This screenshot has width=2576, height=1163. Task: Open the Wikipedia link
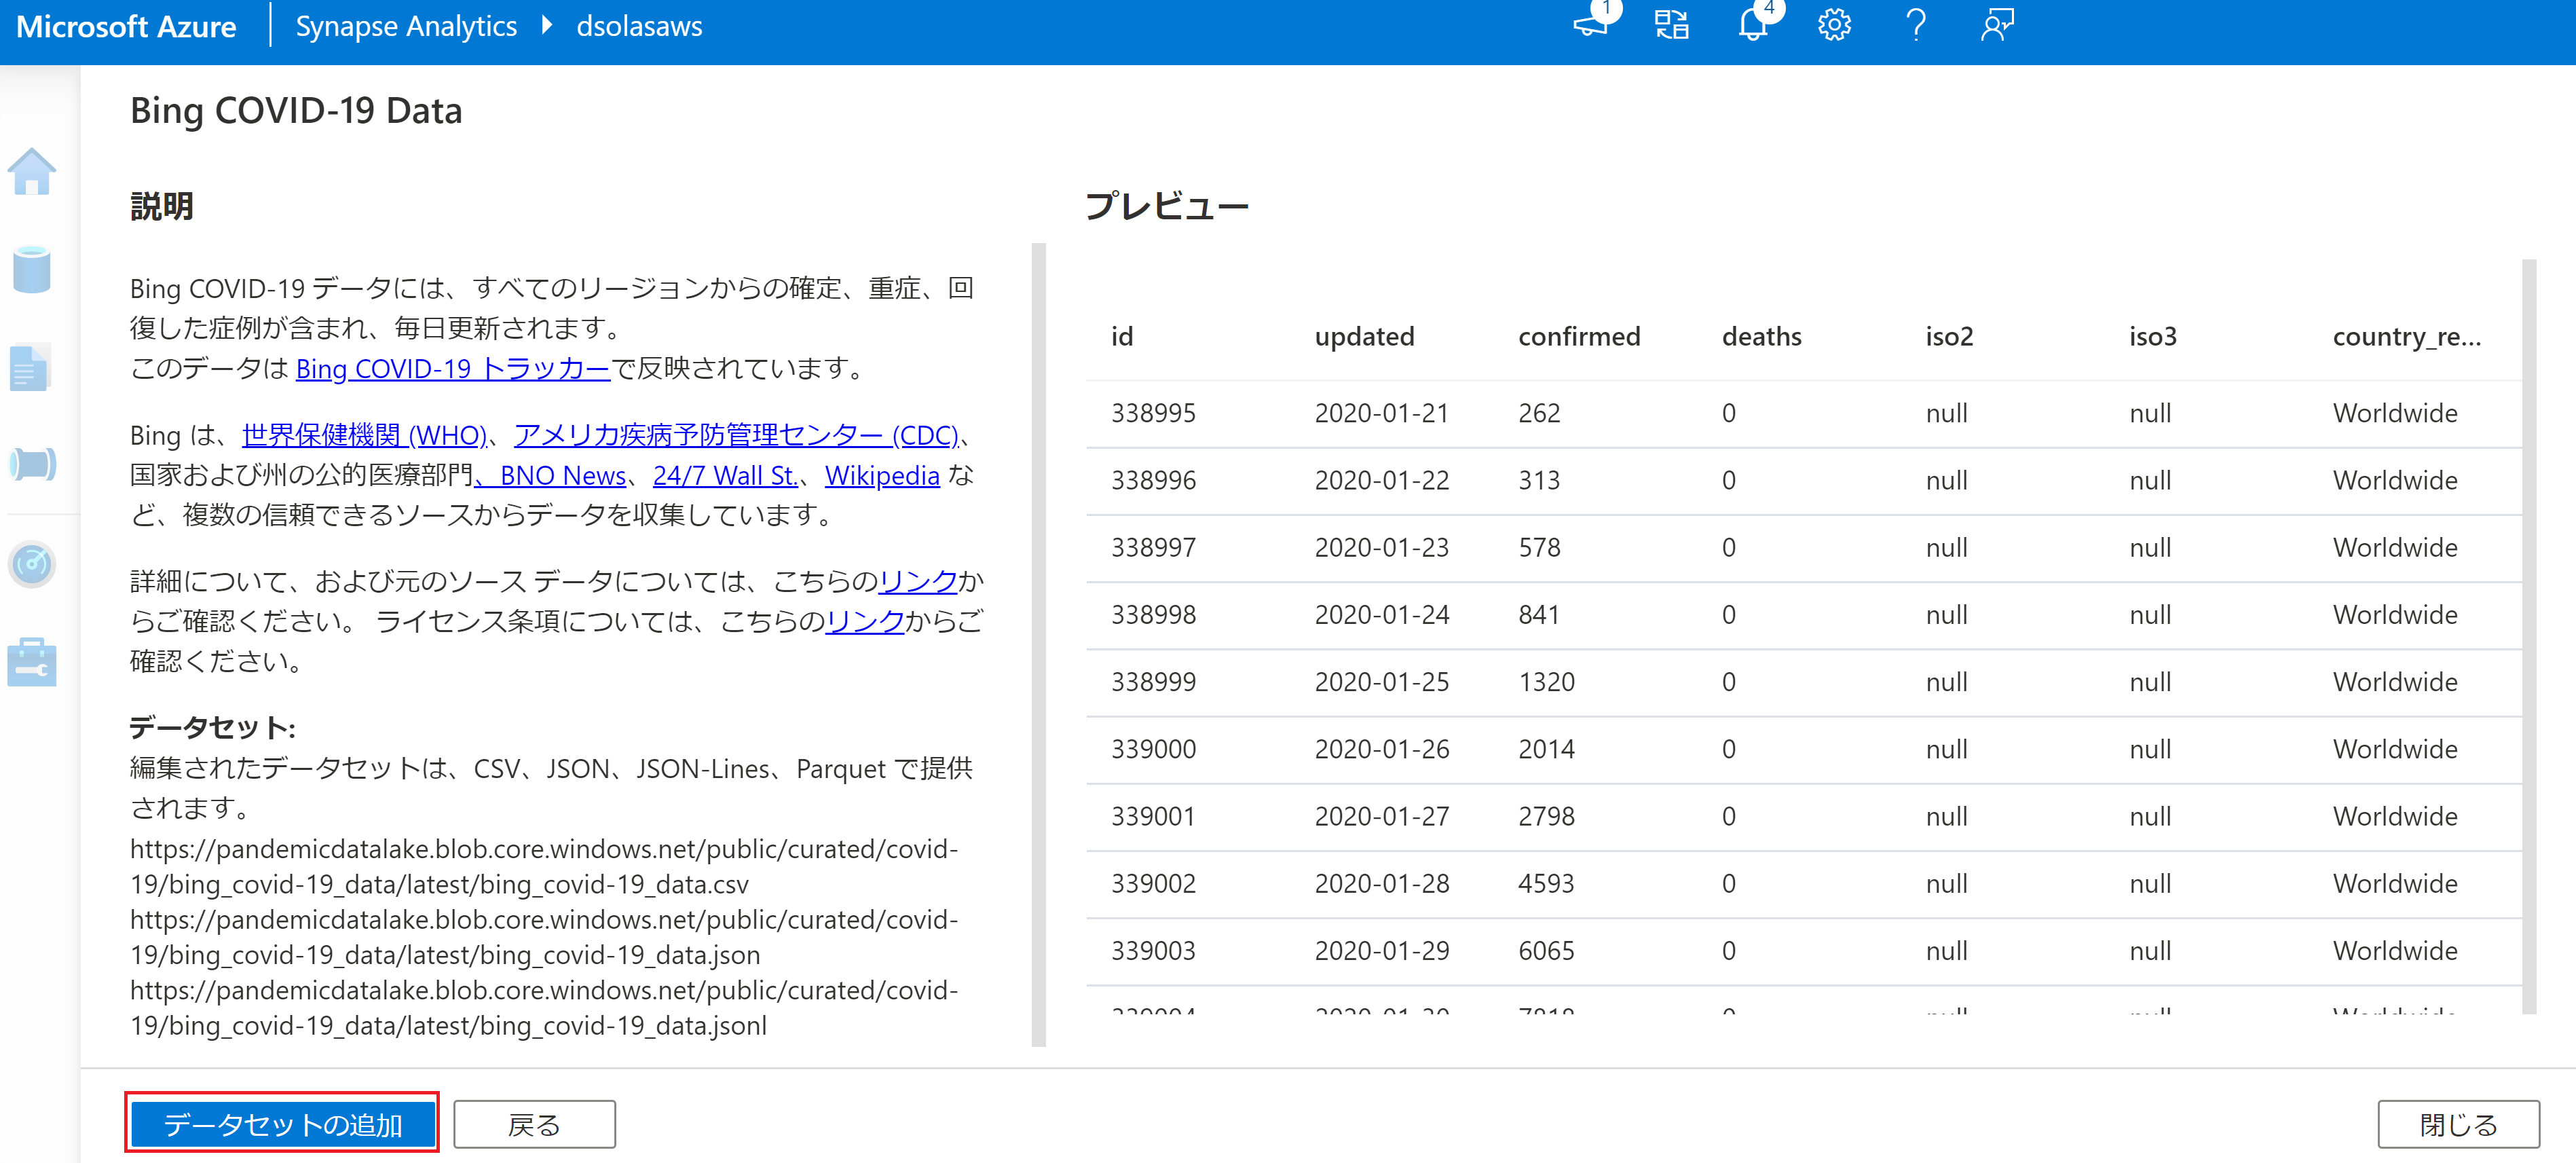click(x=881, y=476)
